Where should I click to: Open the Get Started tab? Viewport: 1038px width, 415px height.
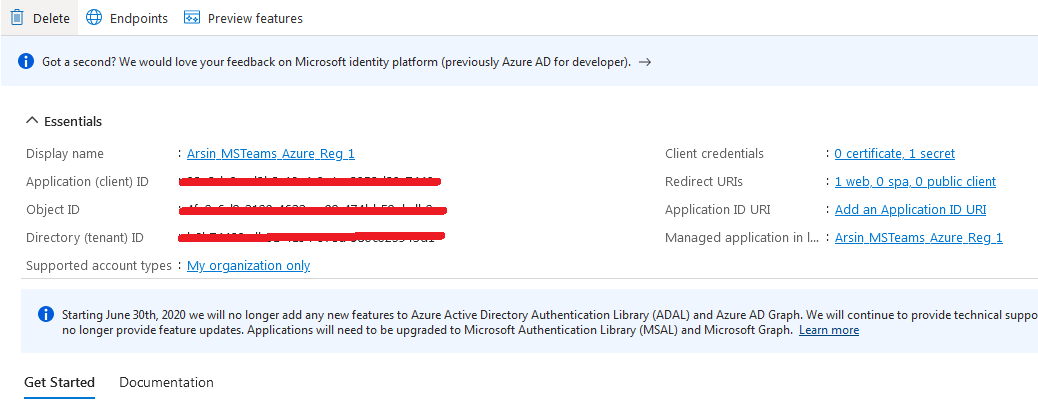(x=60, y=383)
